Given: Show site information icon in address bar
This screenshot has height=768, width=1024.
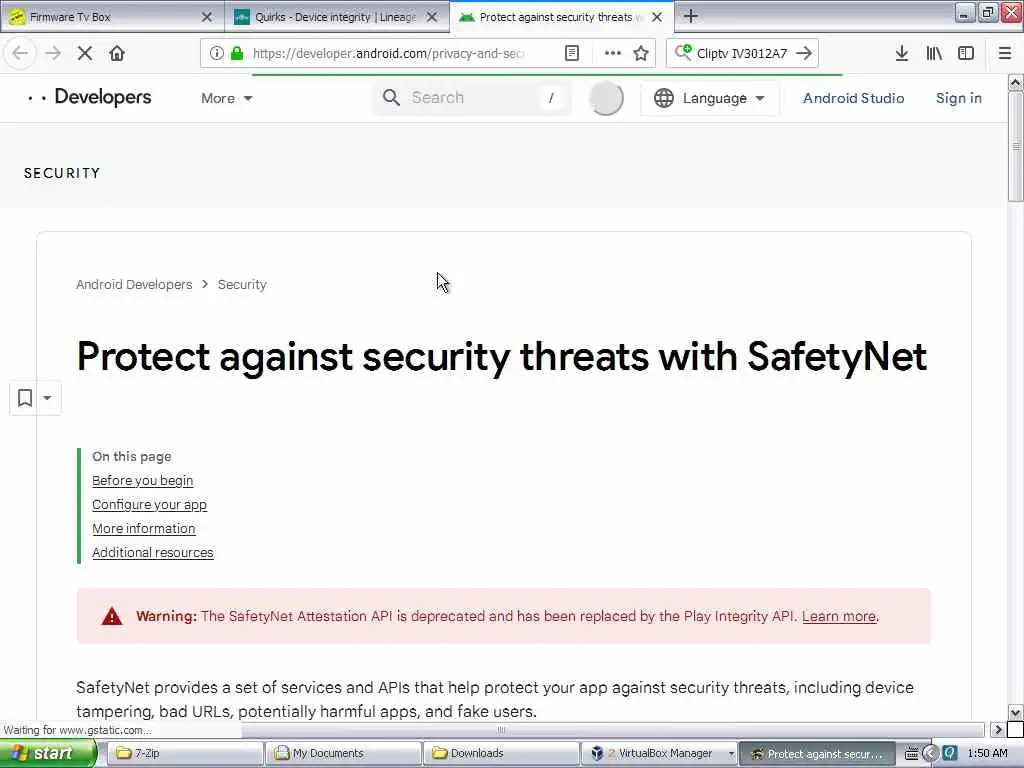Looking at the screenshot, I should pyautogui.click(x=216, y=53).
